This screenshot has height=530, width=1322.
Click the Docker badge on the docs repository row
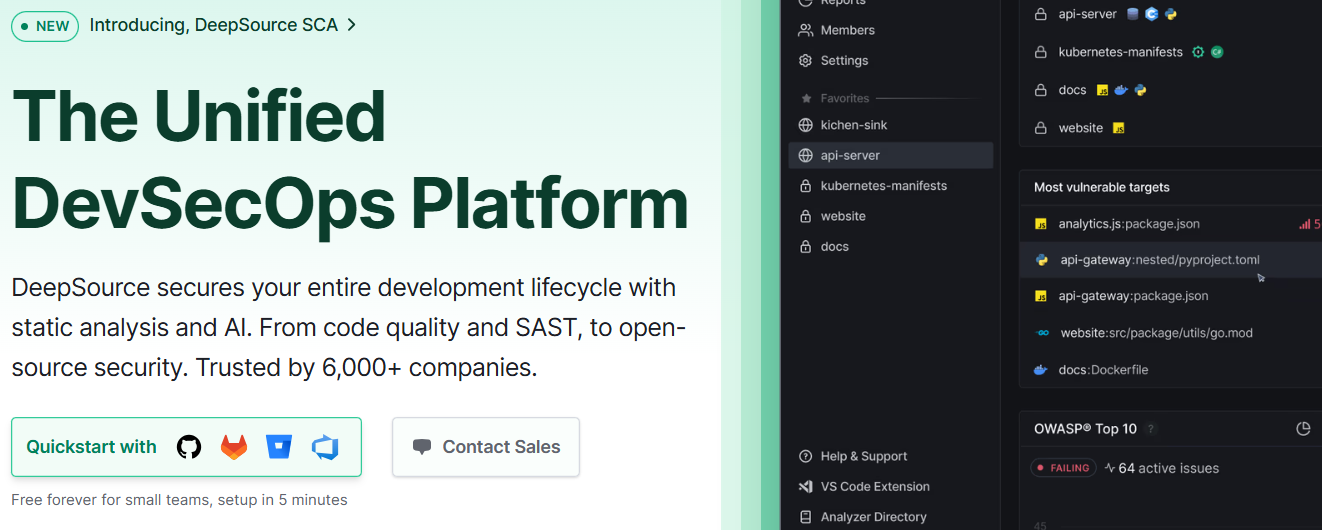tap(1121, 90)
